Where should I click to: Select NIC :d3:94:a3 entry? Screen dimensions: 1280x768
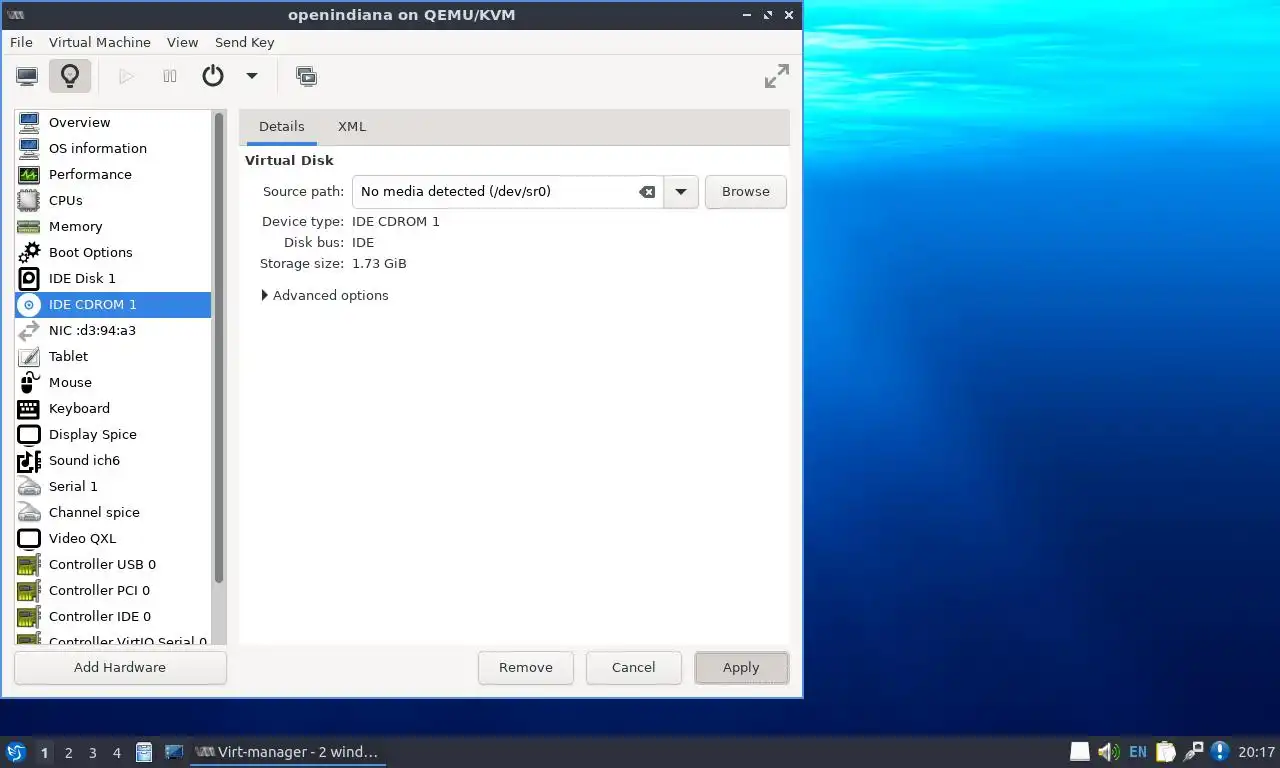[113, 330]
